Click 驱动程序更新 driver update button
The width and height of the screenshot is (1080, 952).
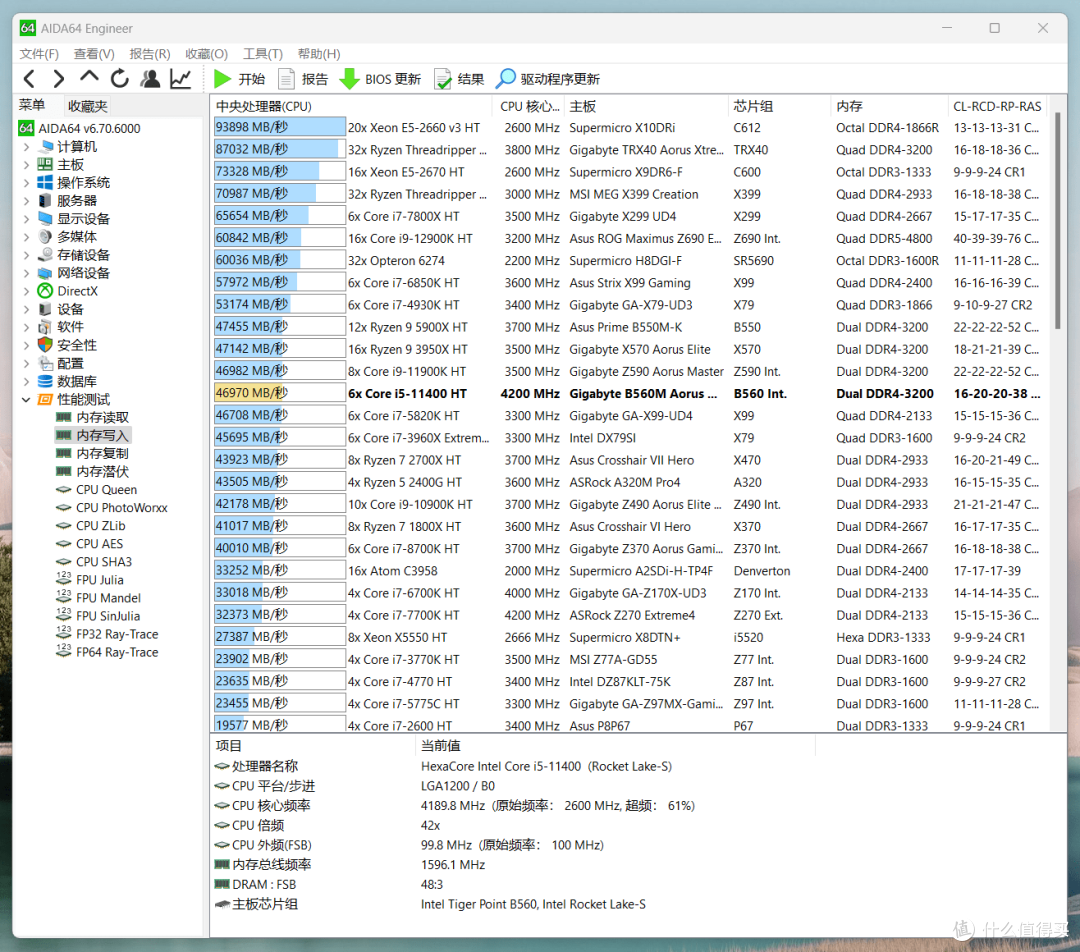(548, 79)
